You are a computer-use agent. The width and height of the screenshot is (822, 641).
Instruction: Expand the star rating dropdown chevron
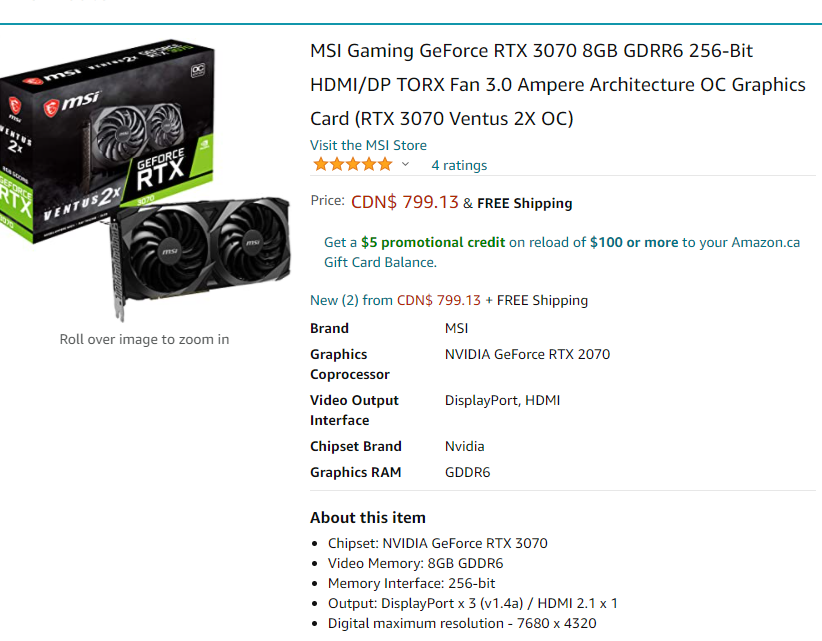[405, 165]
